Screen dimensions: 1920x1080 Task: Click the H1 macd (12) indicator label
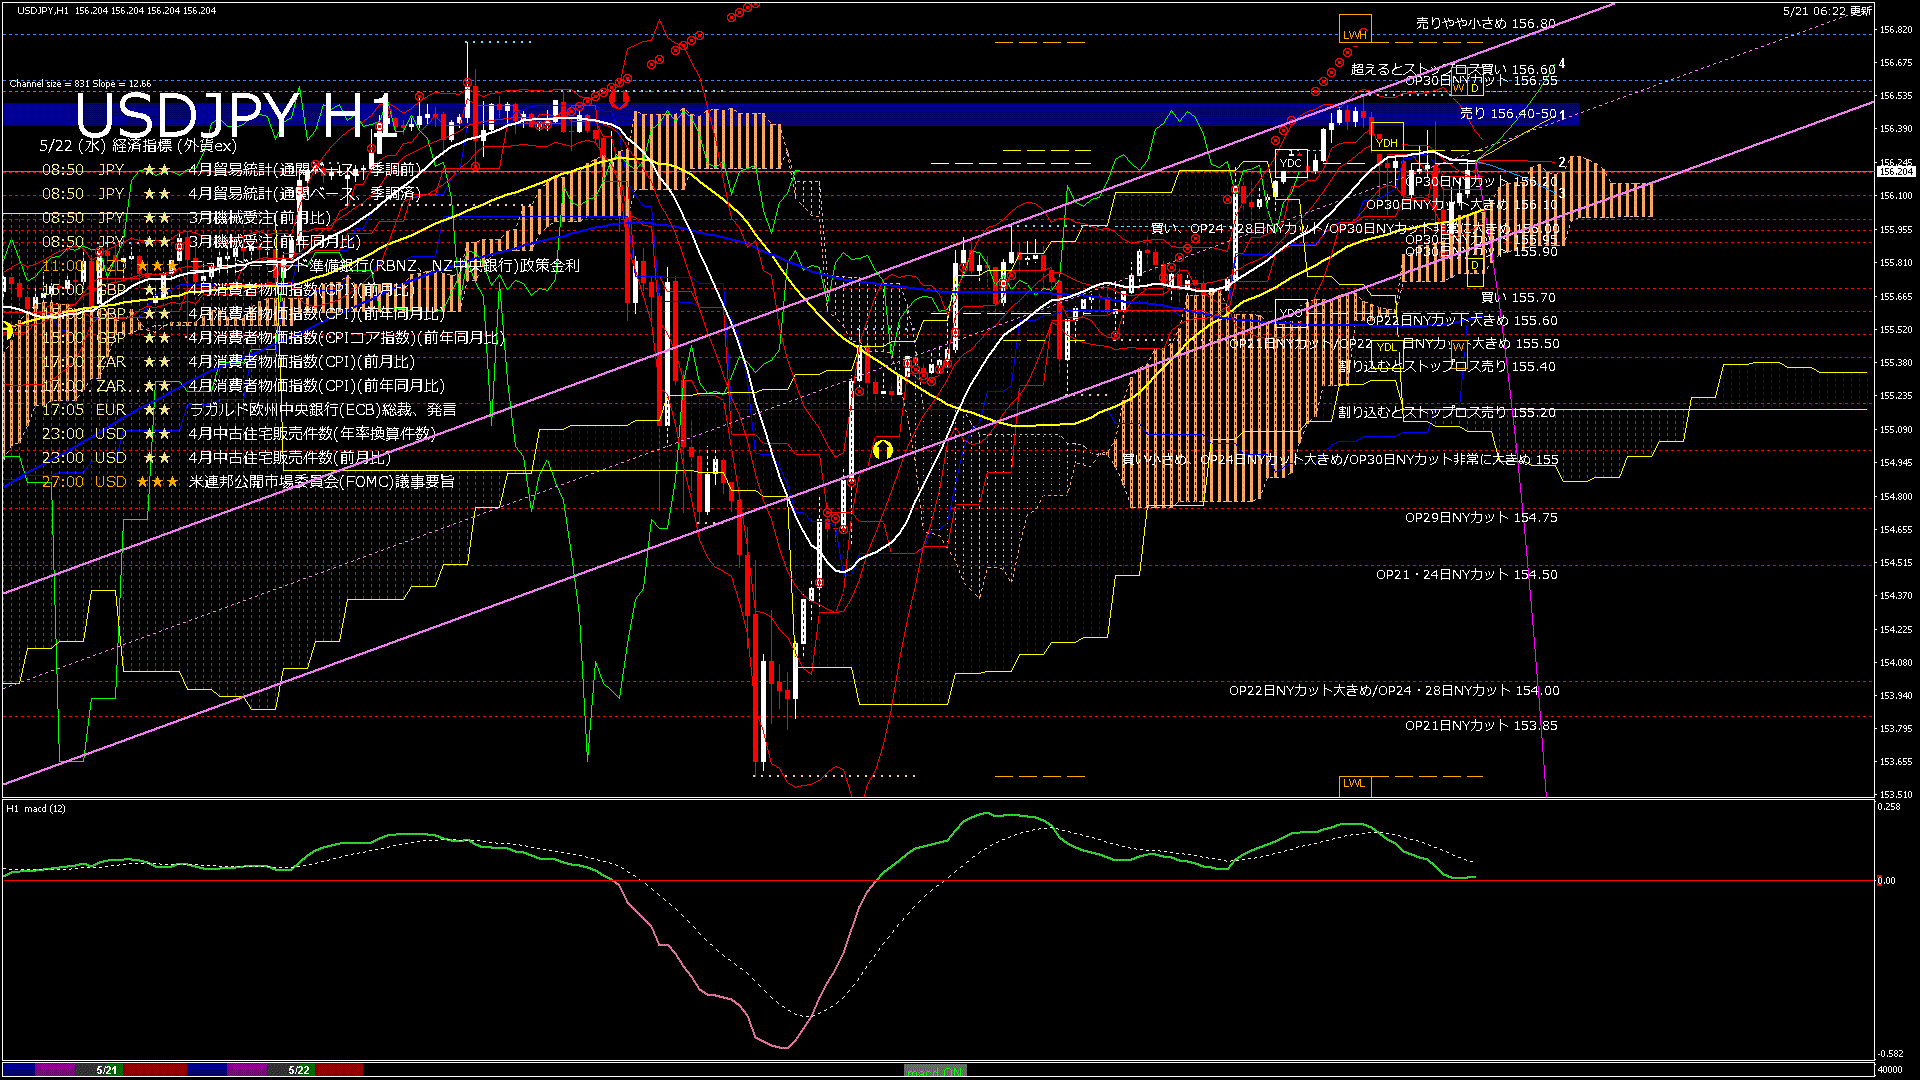[x=36, y=808]
